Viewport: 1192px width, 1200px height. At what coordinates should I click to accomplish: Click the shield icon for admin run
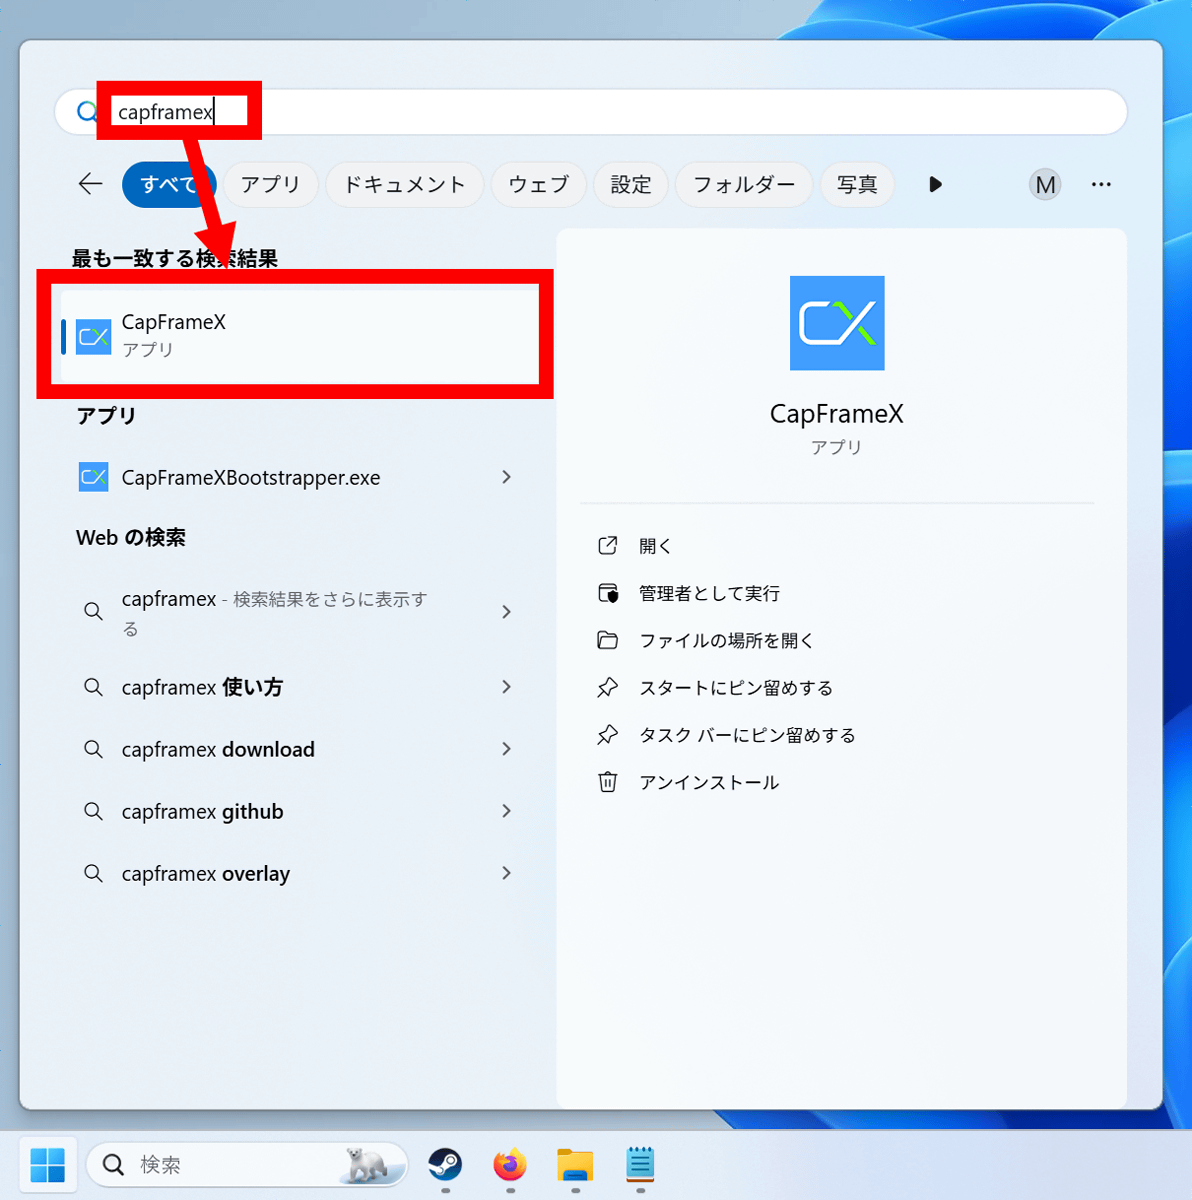pos(607,593)
